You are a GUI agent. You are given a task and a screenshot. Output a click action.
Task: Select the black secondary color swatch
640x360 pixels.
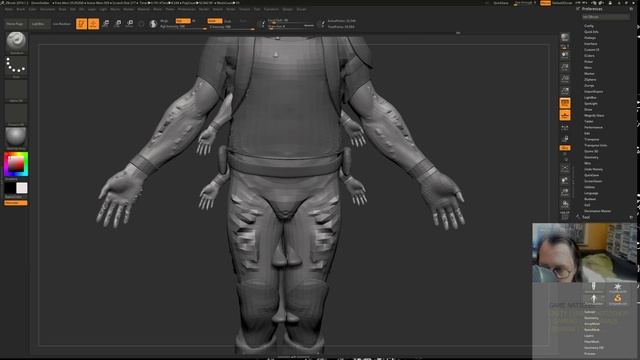tap(10, 188)
